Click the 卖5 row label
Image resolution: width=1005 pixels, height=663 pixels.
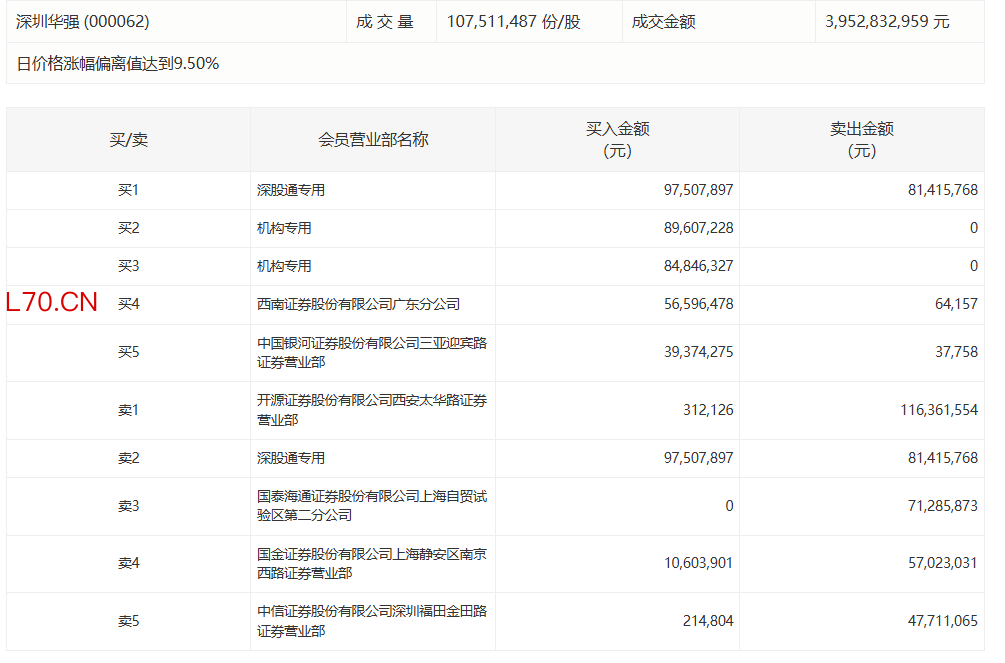click(128, 621)
